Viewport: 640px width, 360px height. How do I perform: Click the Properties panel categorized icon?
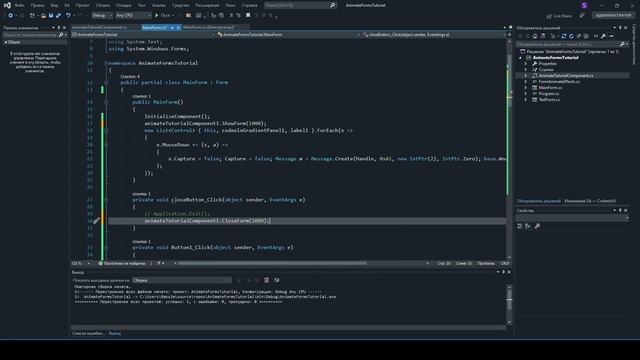click(520, 226)
